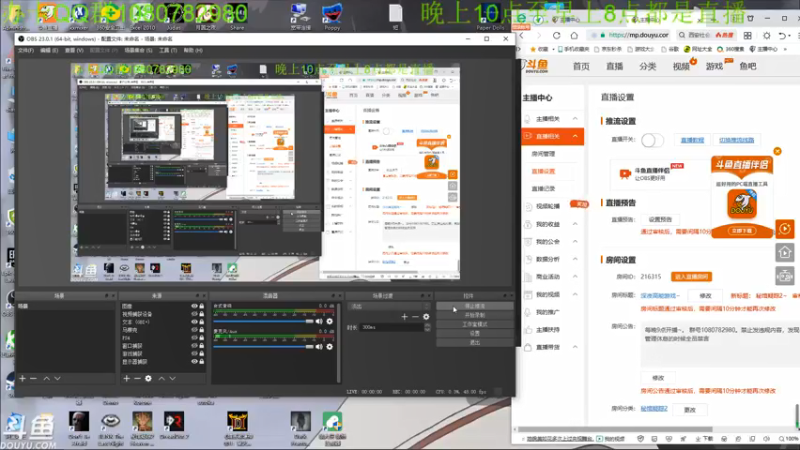Go to 首页 tab on Douyu
The width and height of the screenshot is (800, 450).
pos(581,66)
